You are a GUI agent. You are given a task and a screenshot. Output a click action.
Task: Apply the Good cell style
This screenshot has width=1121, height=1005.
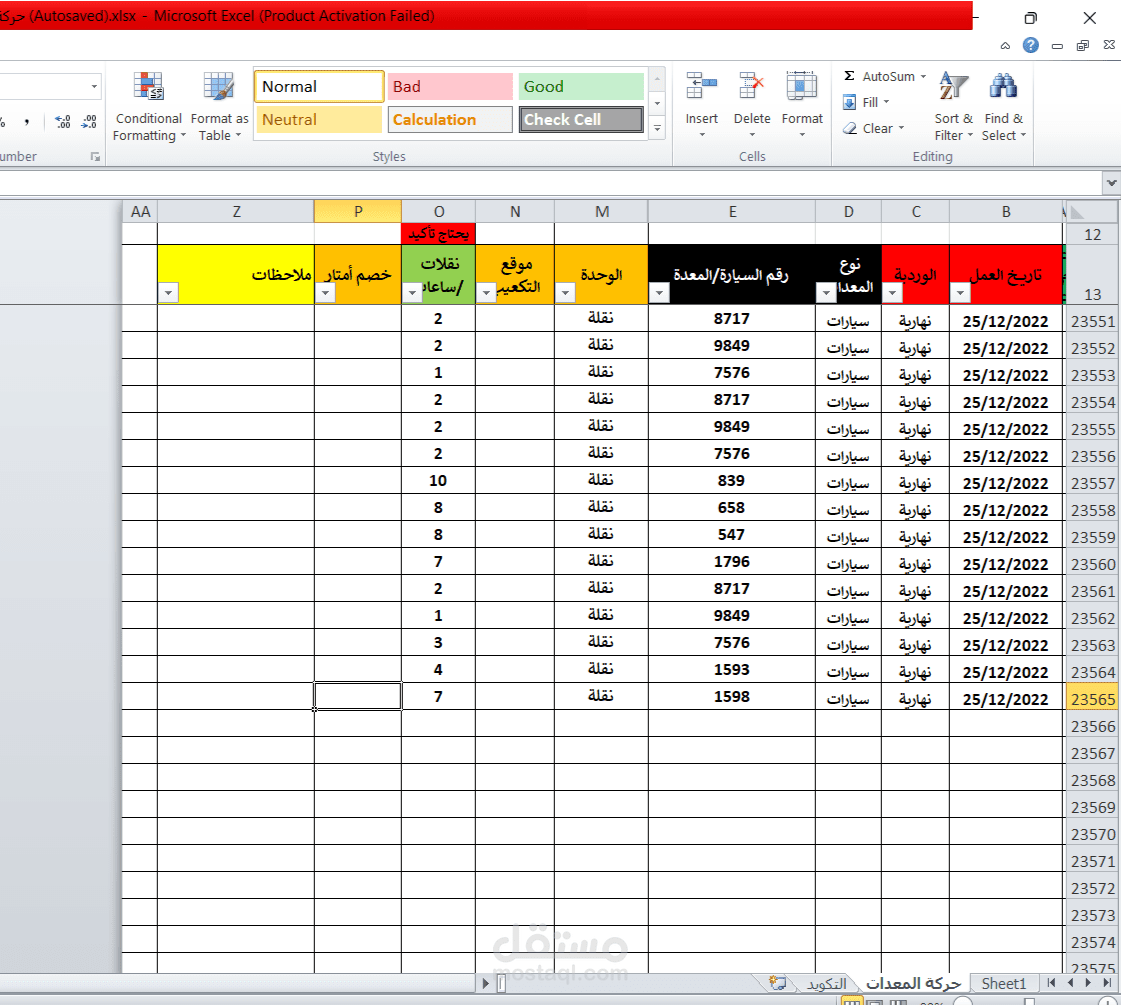[x=581, y=86]
